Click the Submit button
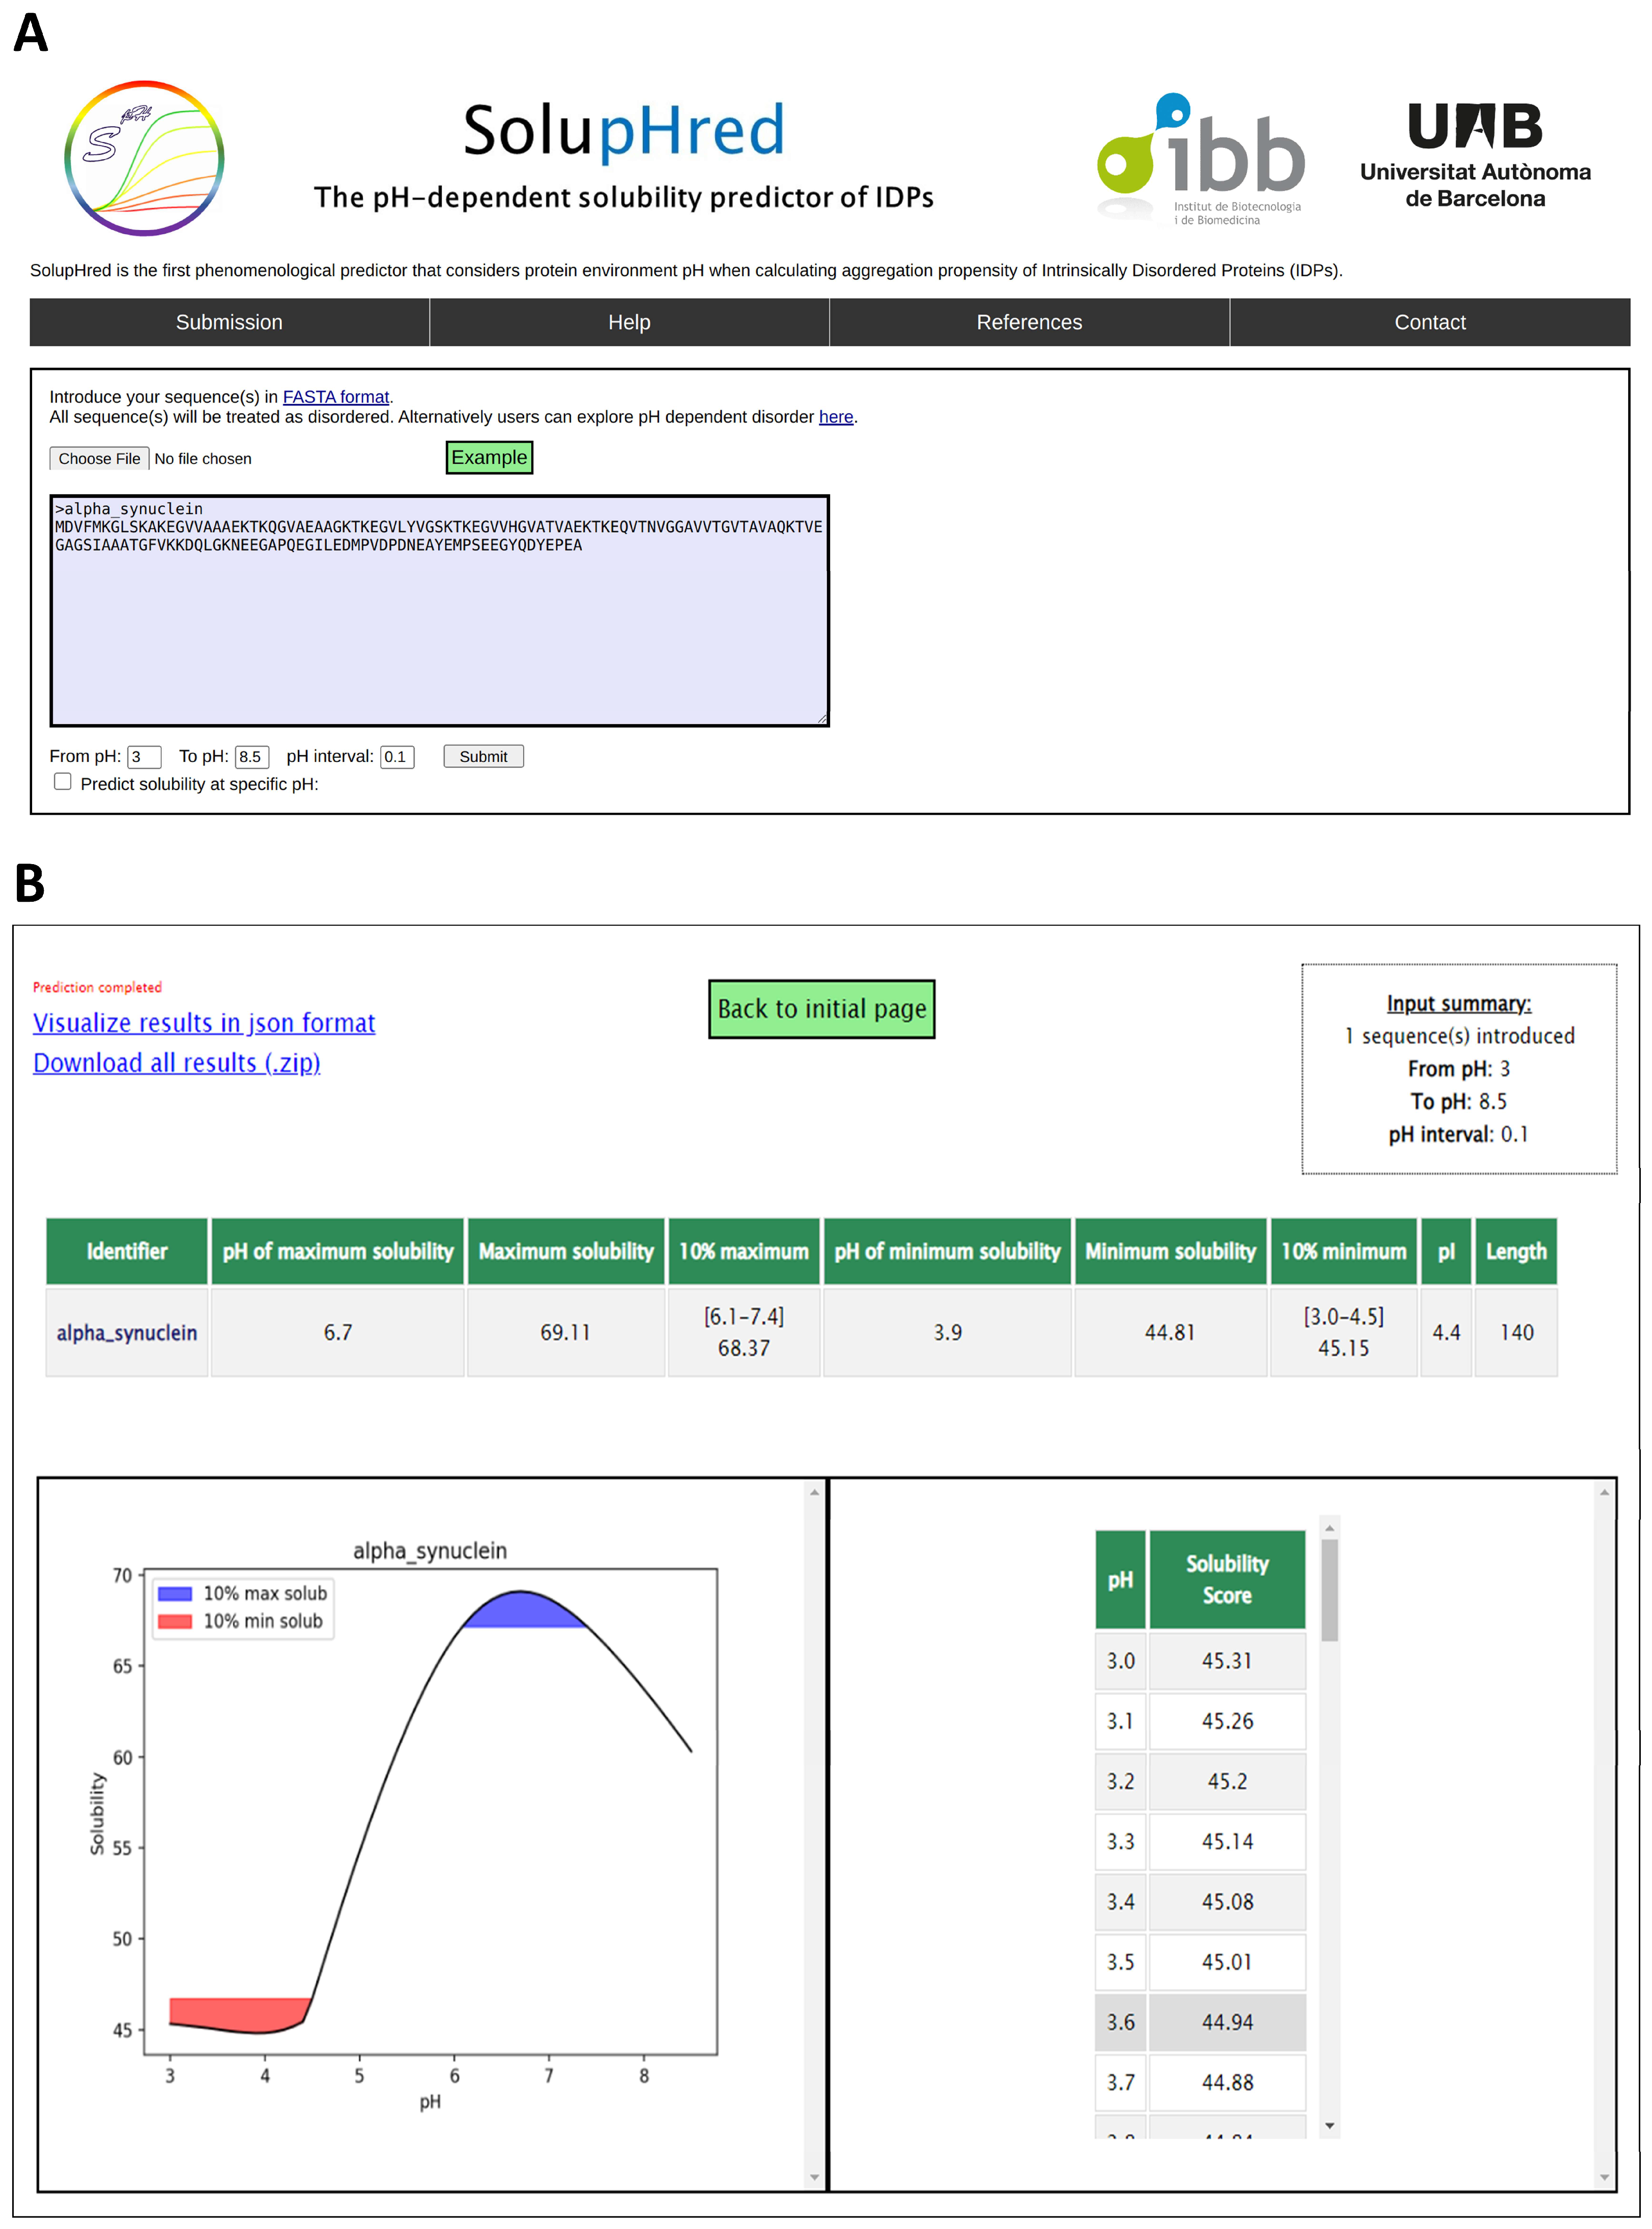The height and width of the screenshot is (2229, 1652). (483, 756)
